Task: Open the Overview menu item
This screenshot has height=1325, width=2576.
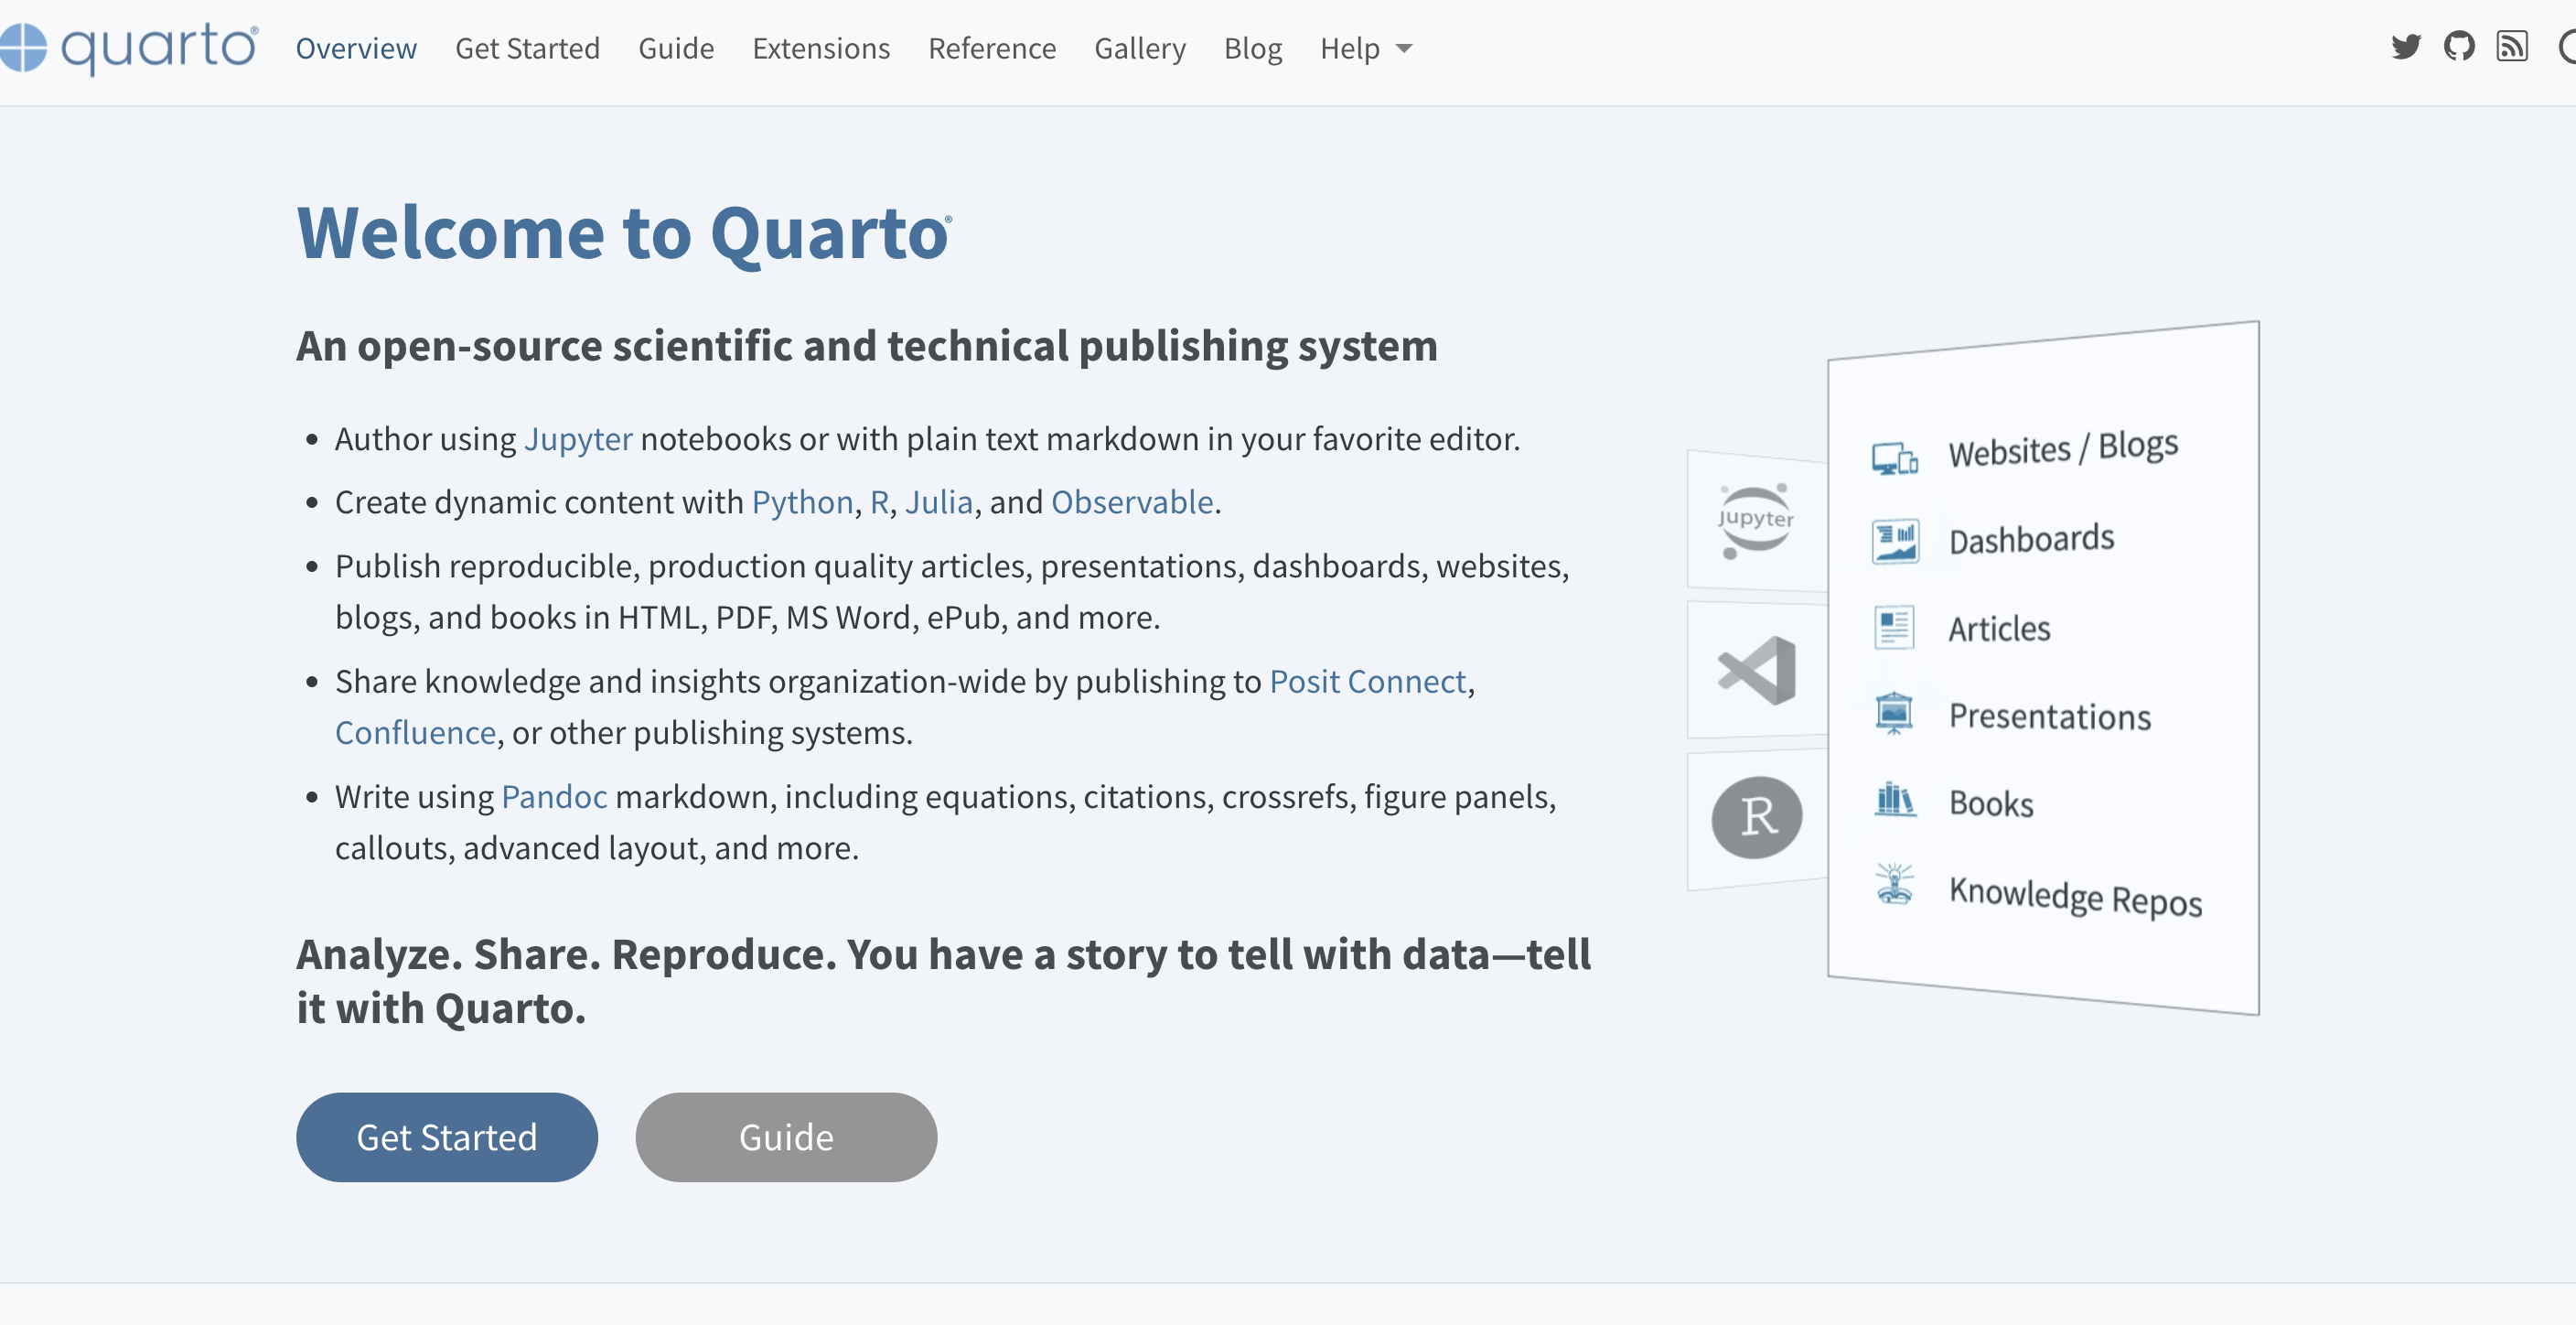Action: coord(355,48)
